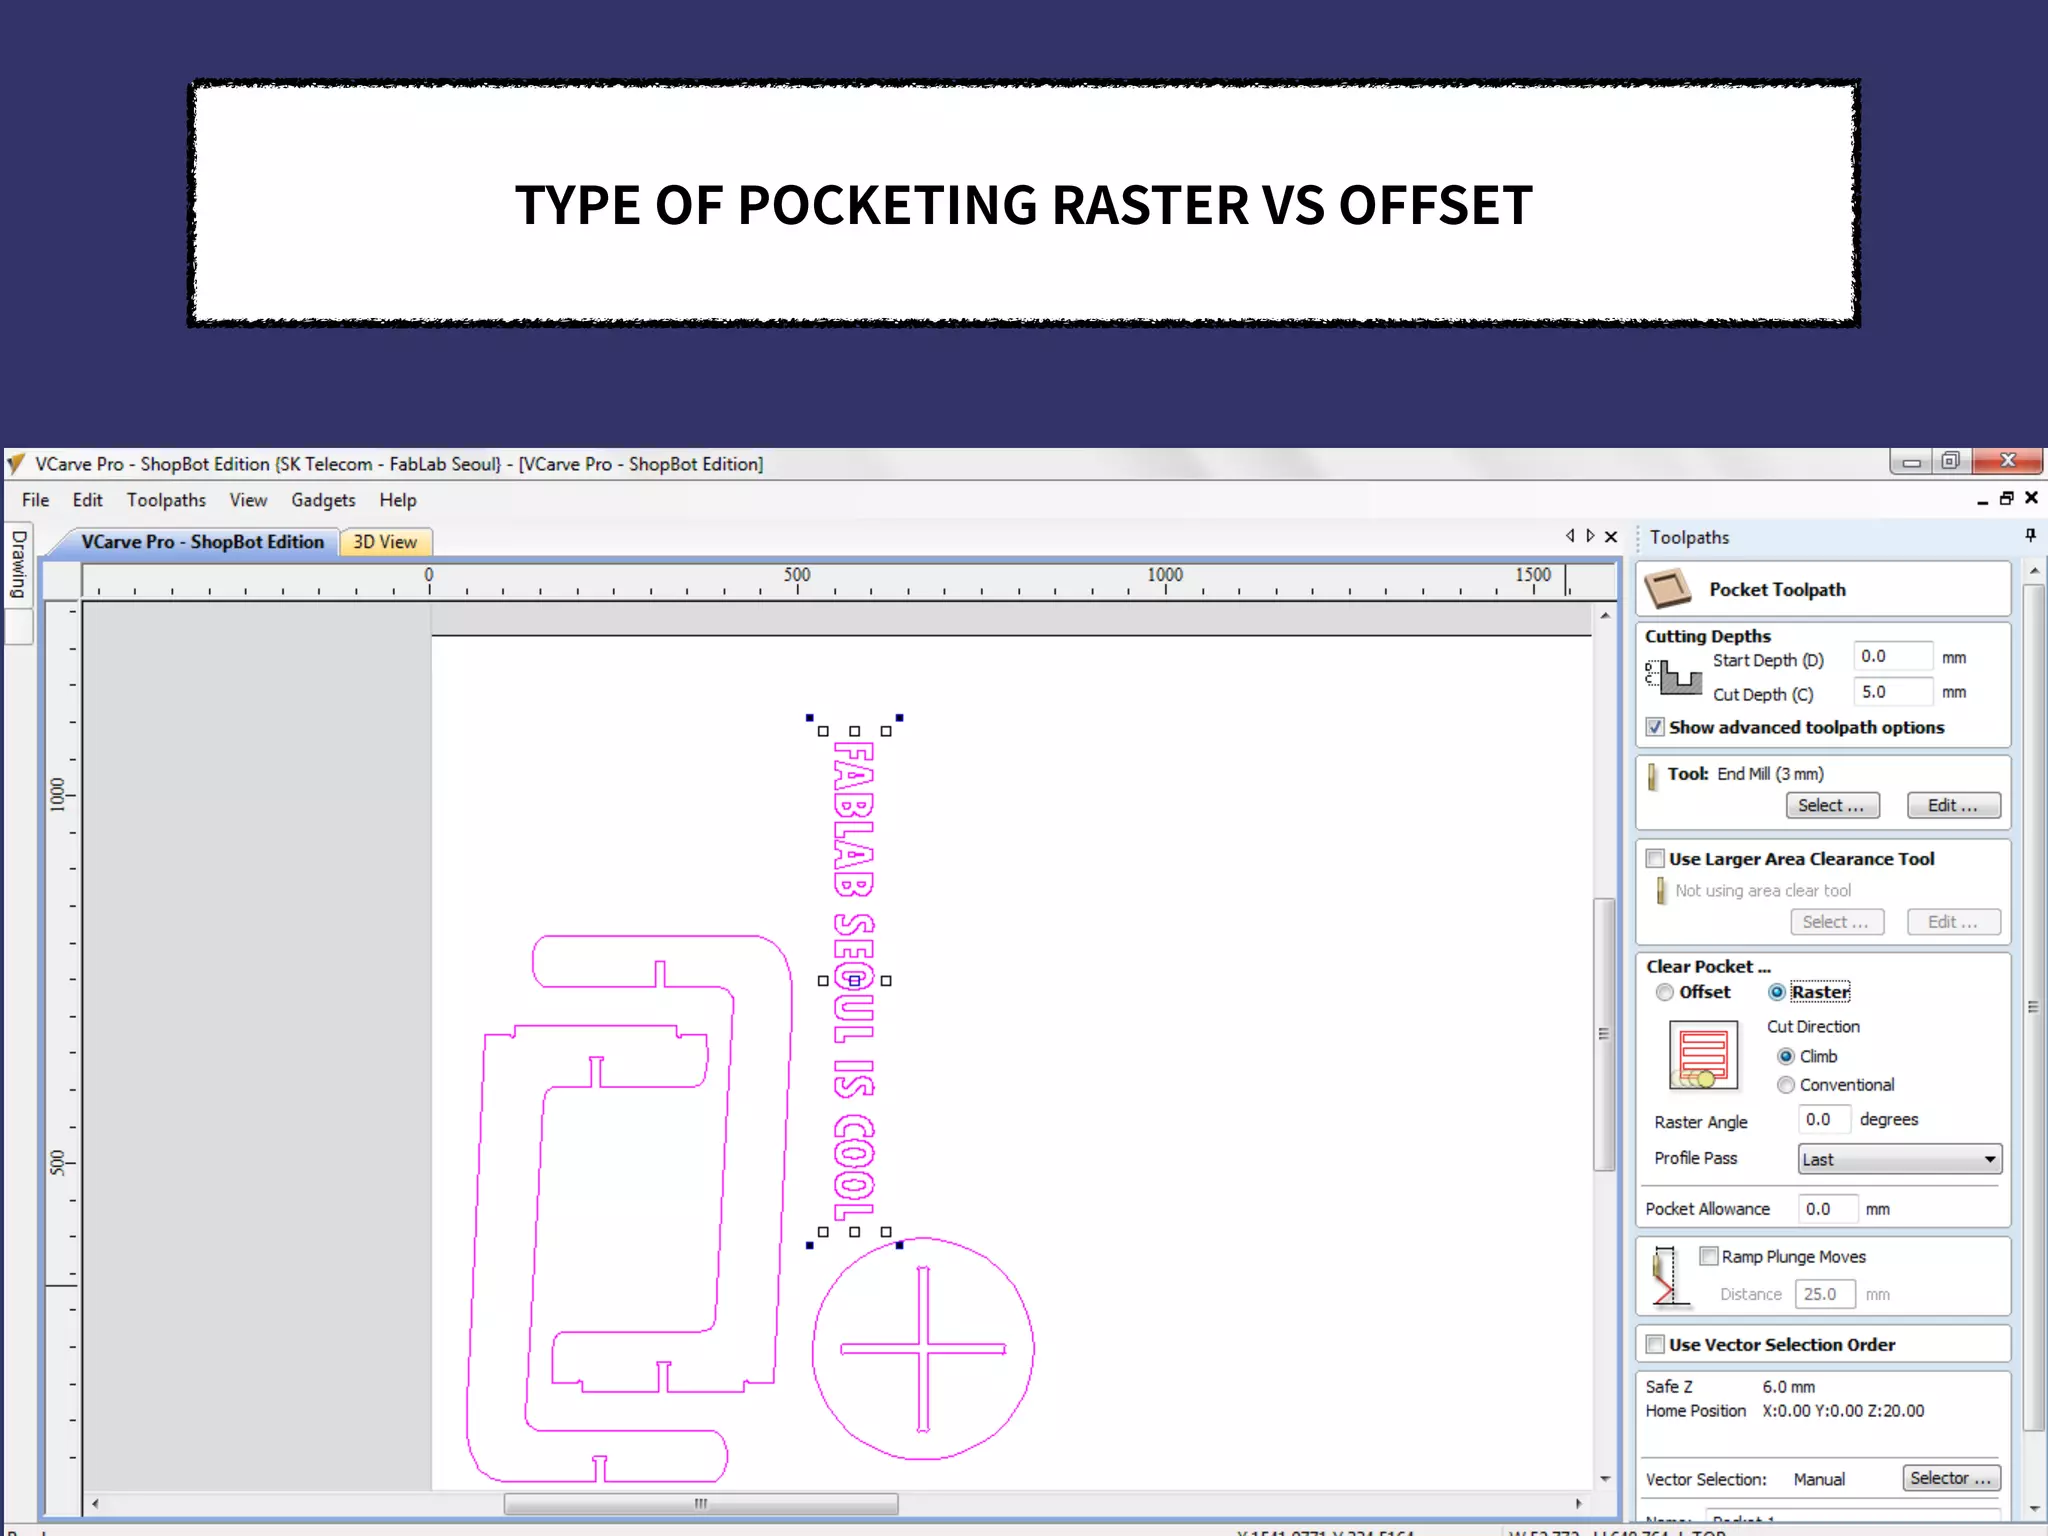Open the Toolpaths menu
Screen dimensions: 2048x1536
(166, 500)
